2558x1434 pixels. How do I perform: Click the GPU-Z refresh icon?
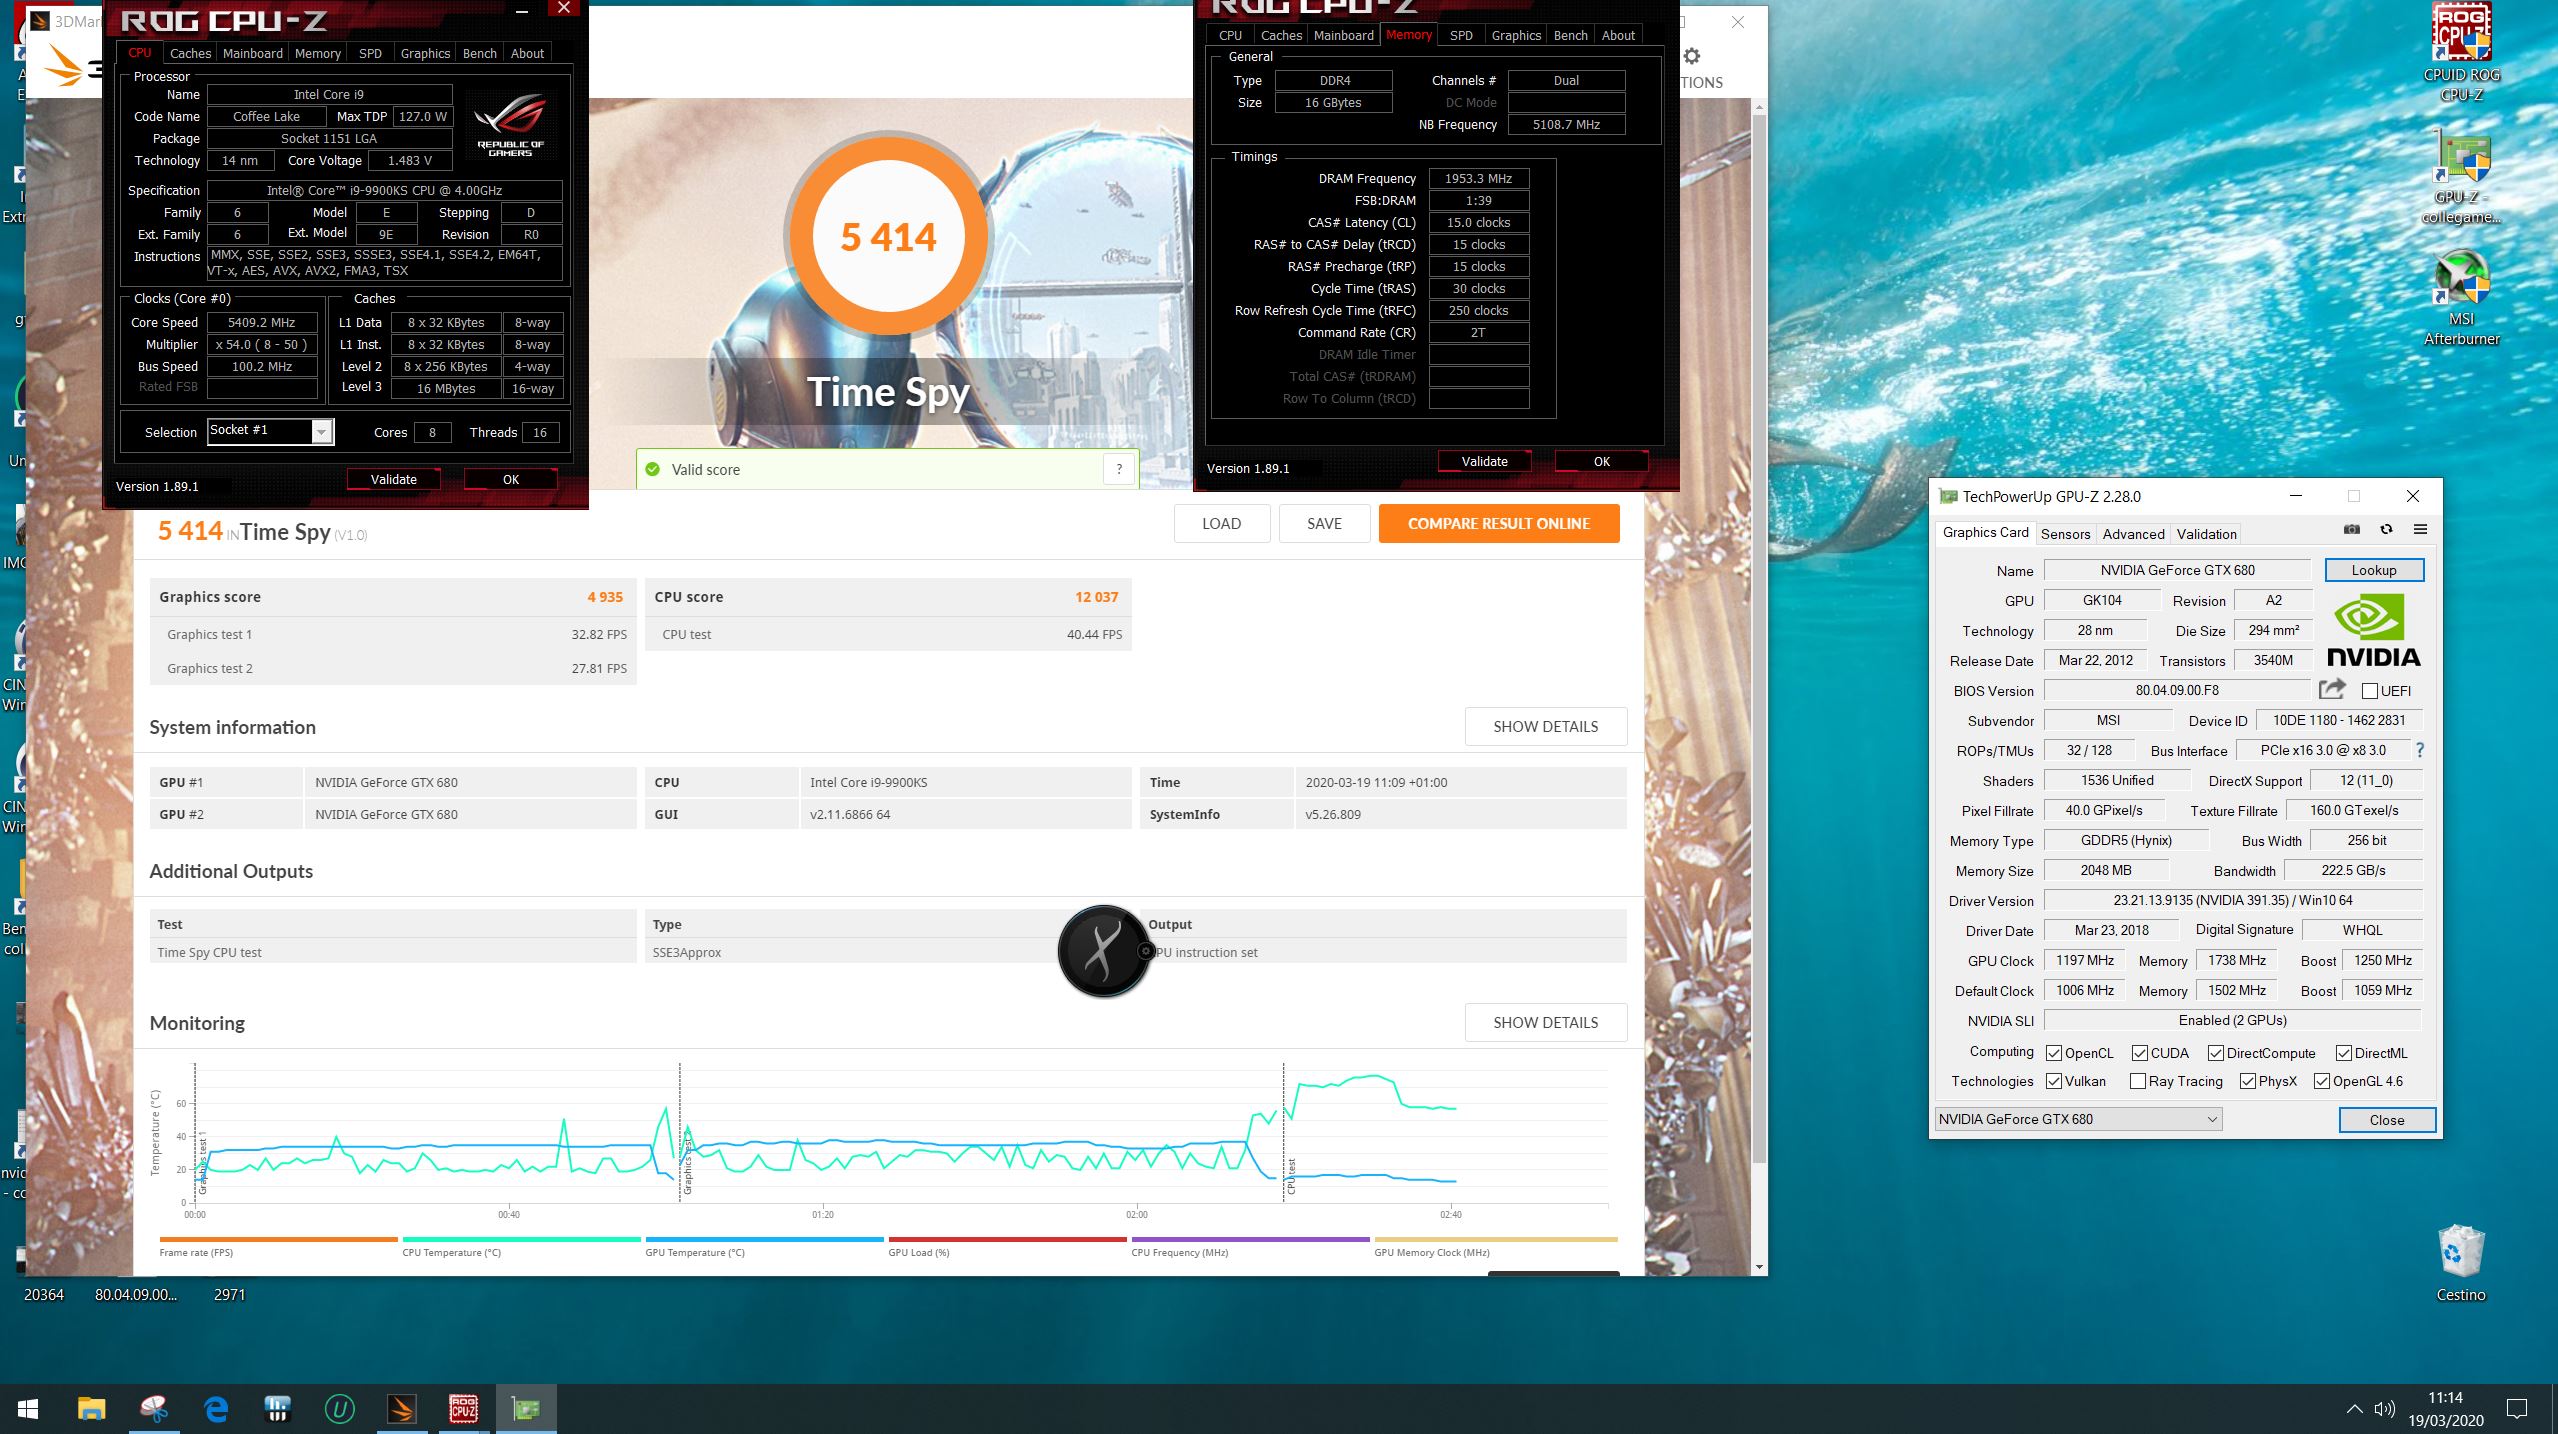click(2386, 529)
